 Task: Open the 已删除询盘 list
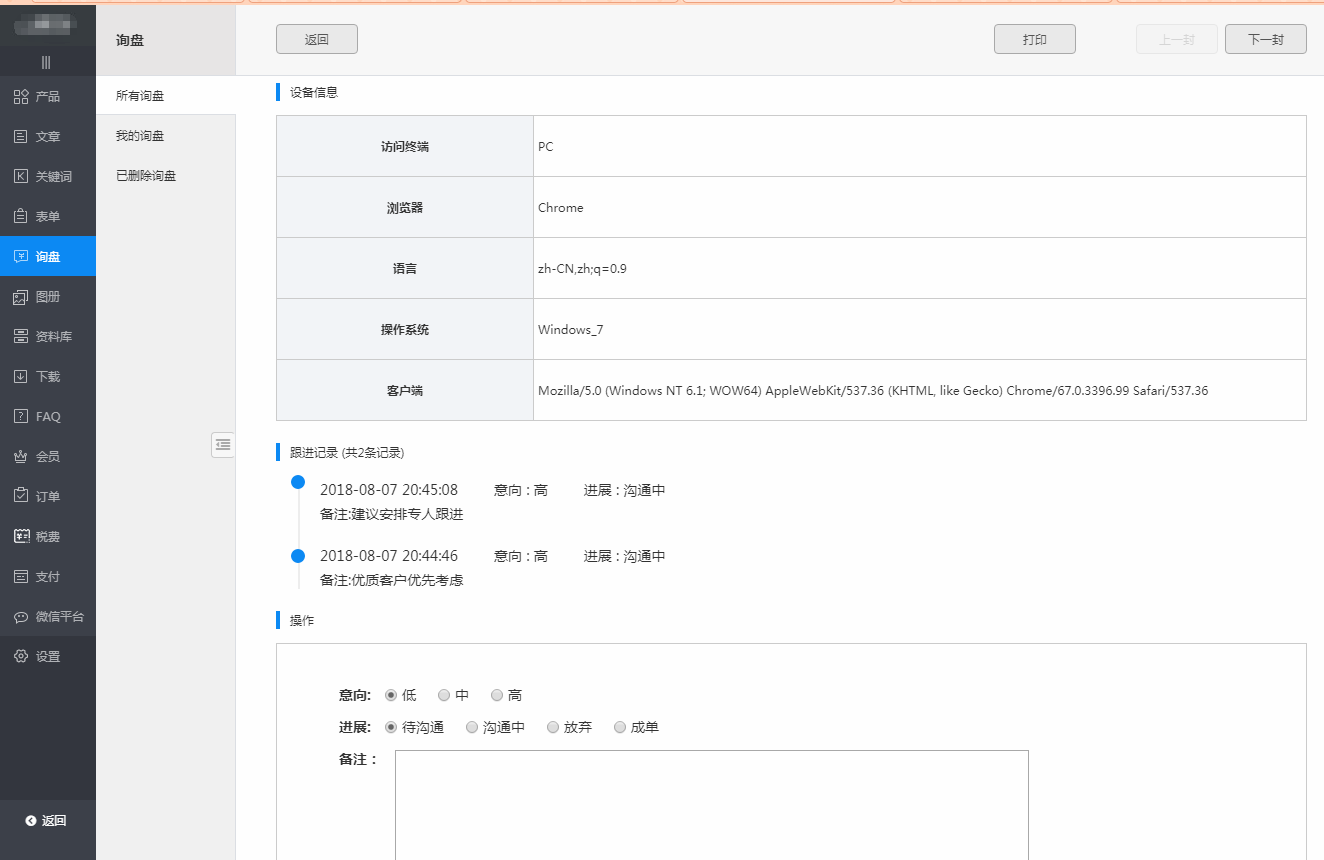pos(146,175)
